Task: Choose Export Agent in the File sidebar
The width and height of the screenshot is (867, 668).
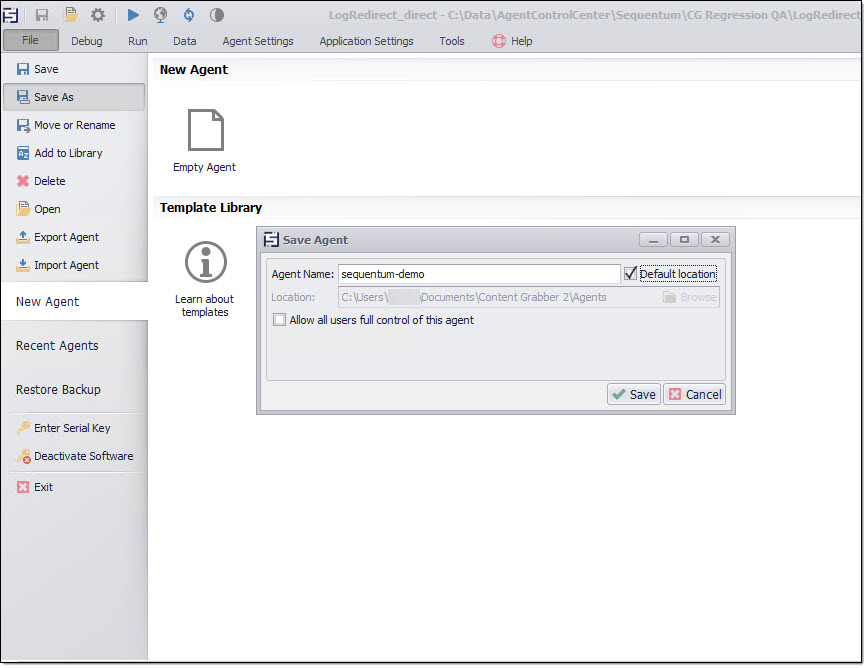Action: click(x=66, y=237)
